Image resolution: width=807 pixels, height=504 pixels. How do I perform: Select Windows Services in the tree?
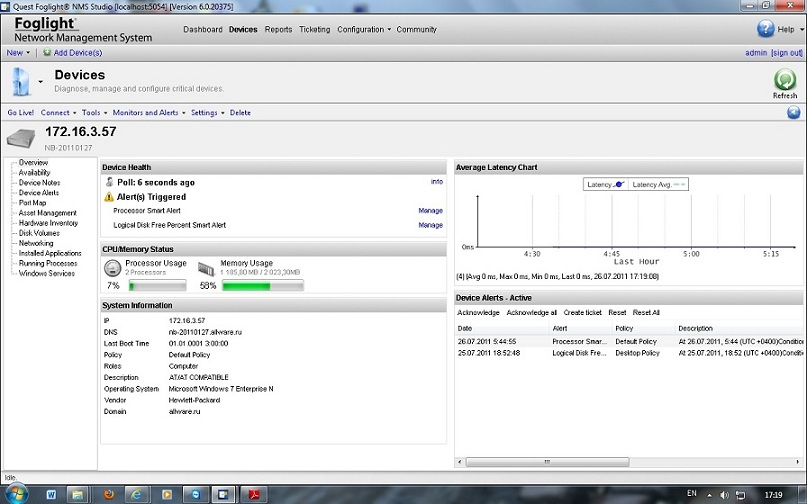click(x=47, y=273)
